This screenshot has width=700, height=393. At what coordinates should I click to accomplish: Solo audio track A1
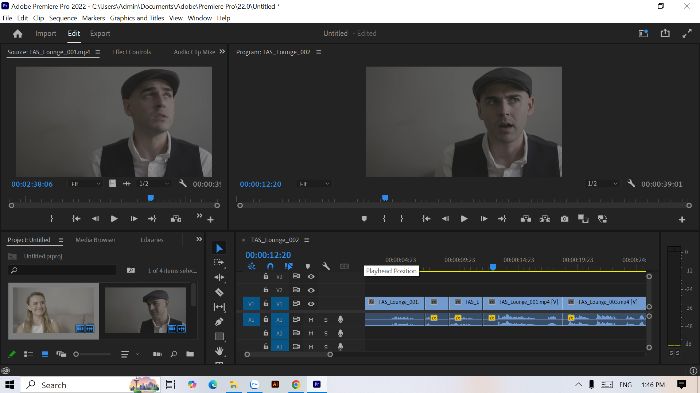pos(325,320)
